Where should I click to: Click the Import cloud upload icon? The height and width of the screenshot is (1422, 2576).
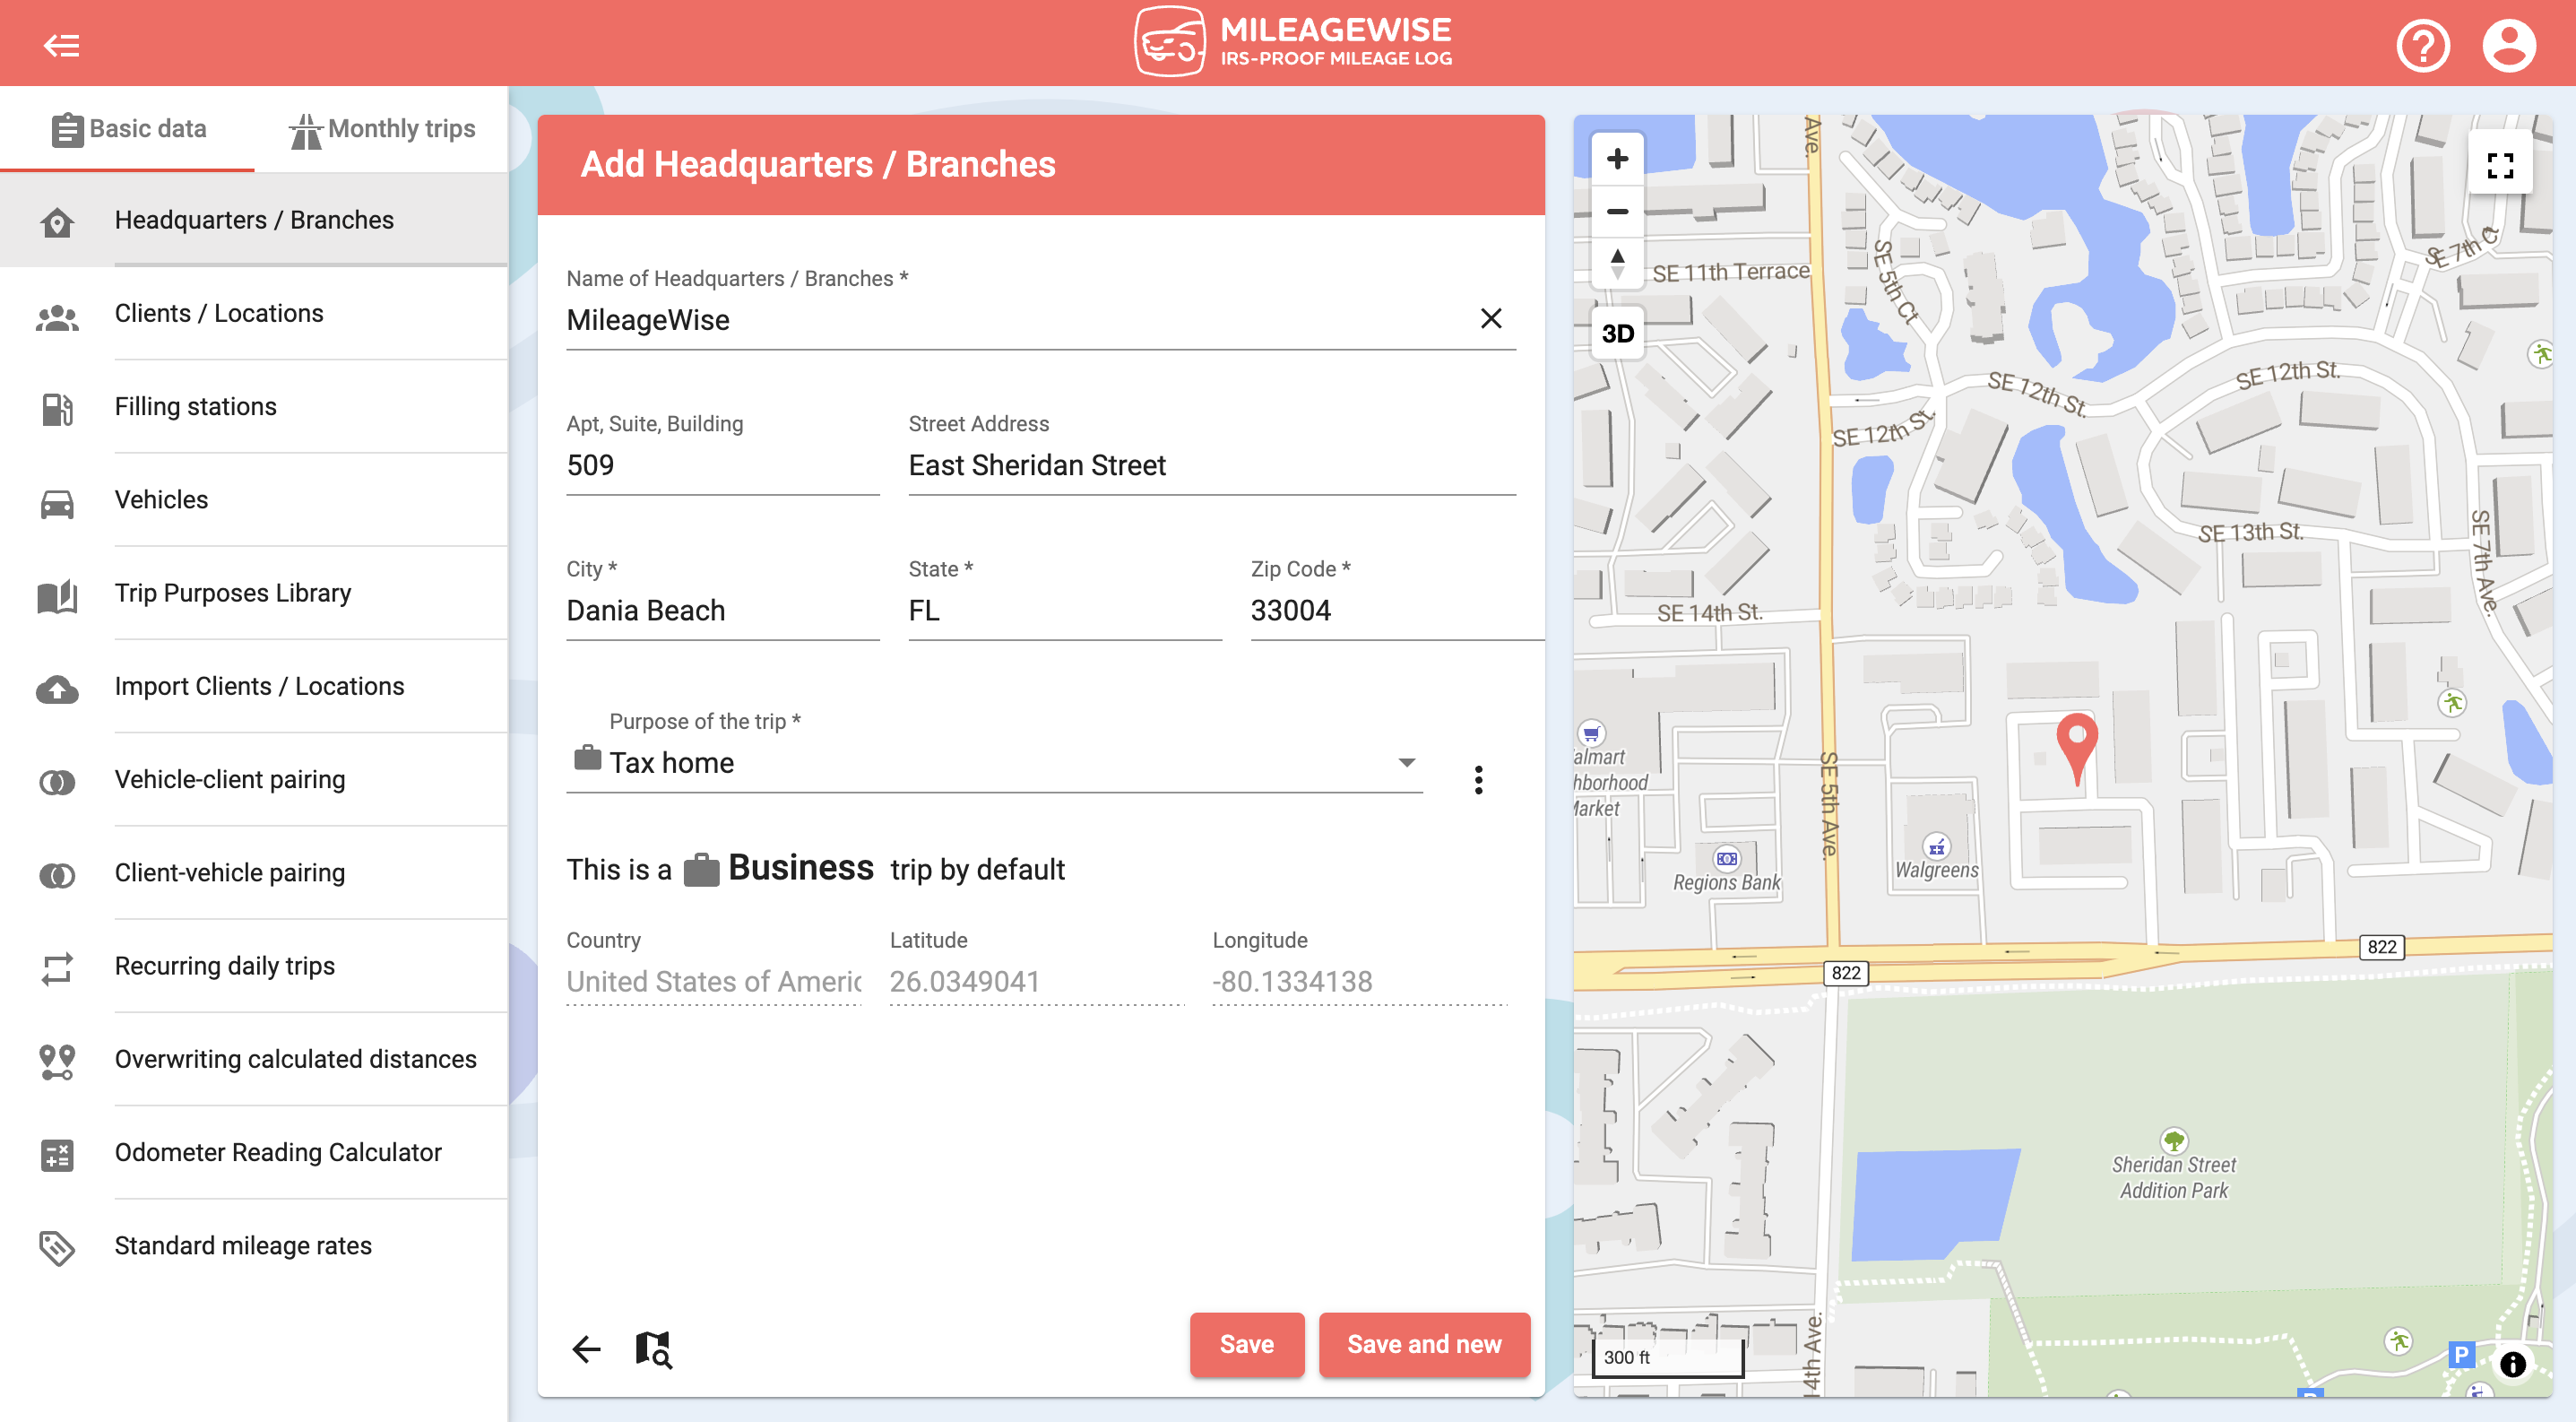[57, 689]
